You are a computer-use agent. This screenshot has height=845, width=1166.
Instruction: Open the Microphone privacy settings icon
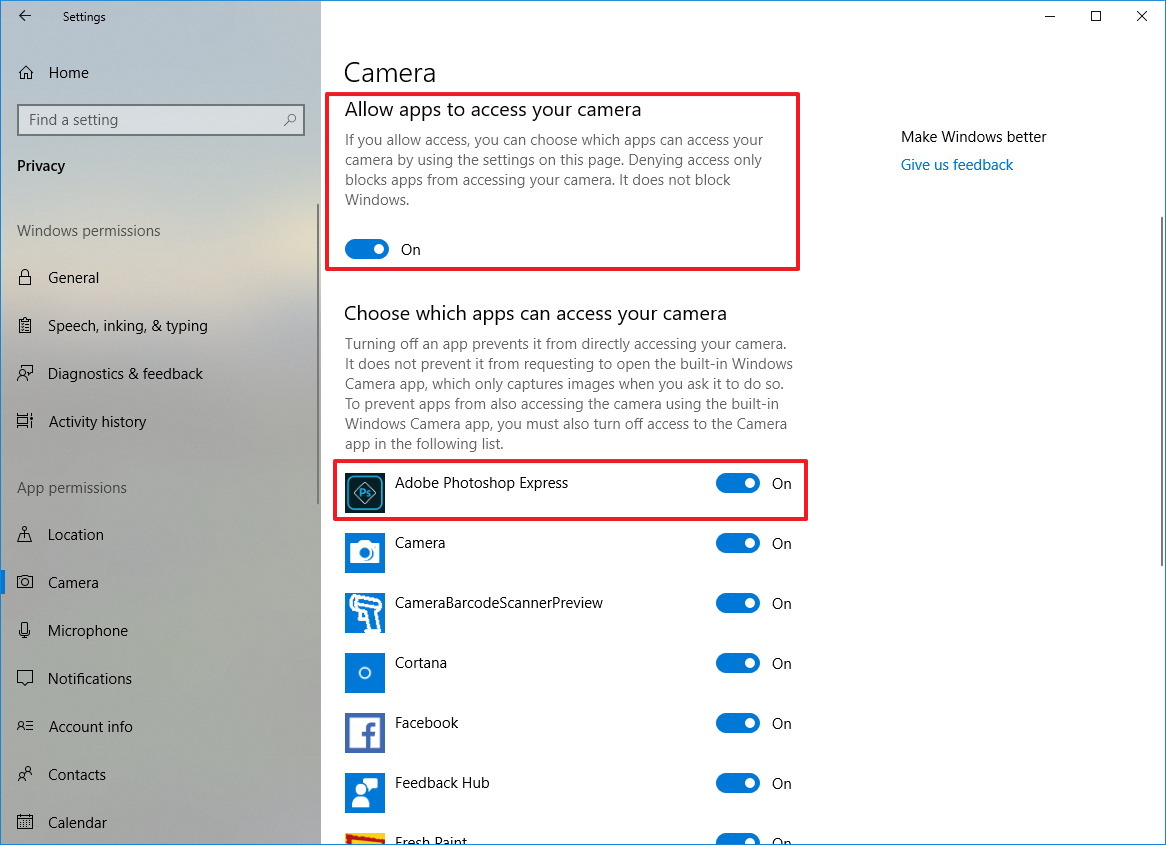29,630
